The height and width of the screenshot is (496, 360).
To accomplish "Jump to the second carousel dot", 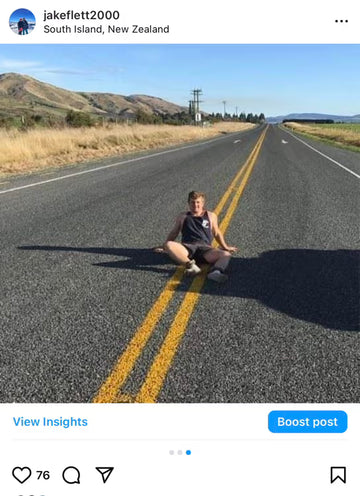I will 180,452.
